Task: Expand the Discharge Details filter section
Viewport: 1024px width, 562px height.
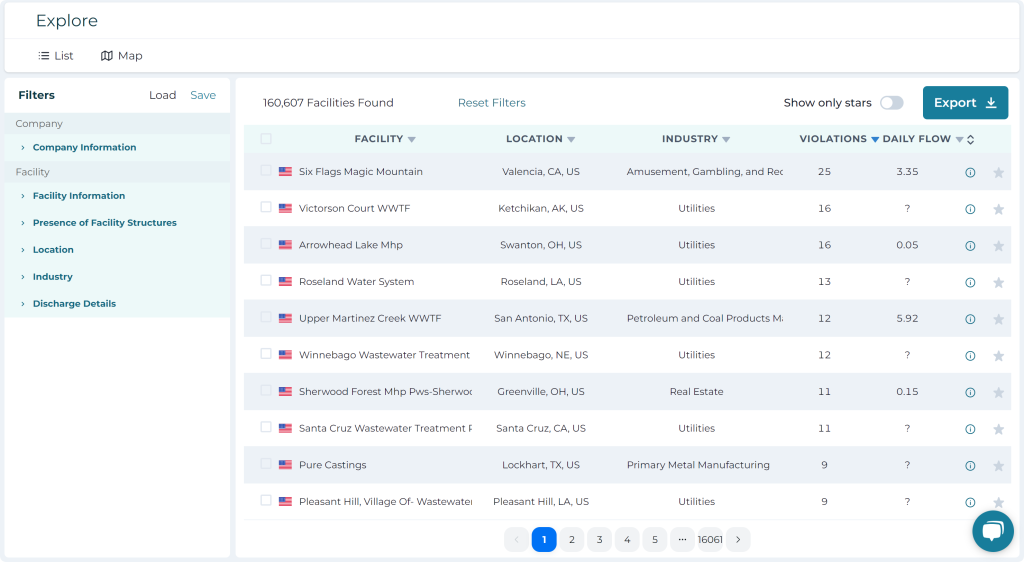Action: point(74,304)
